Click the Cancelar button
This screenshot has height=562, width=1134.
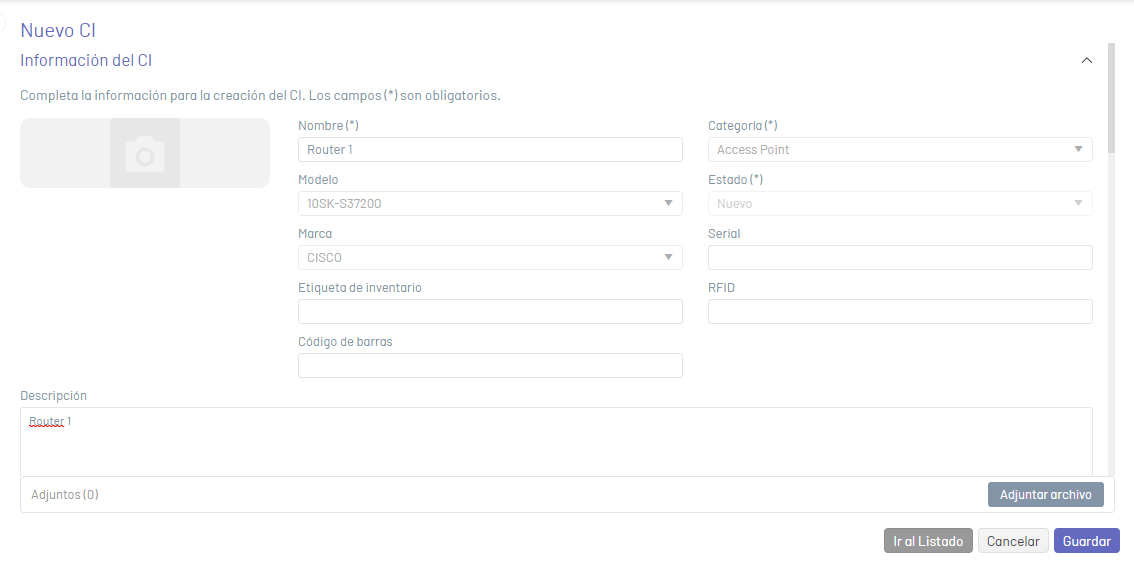coord(1013,541)
